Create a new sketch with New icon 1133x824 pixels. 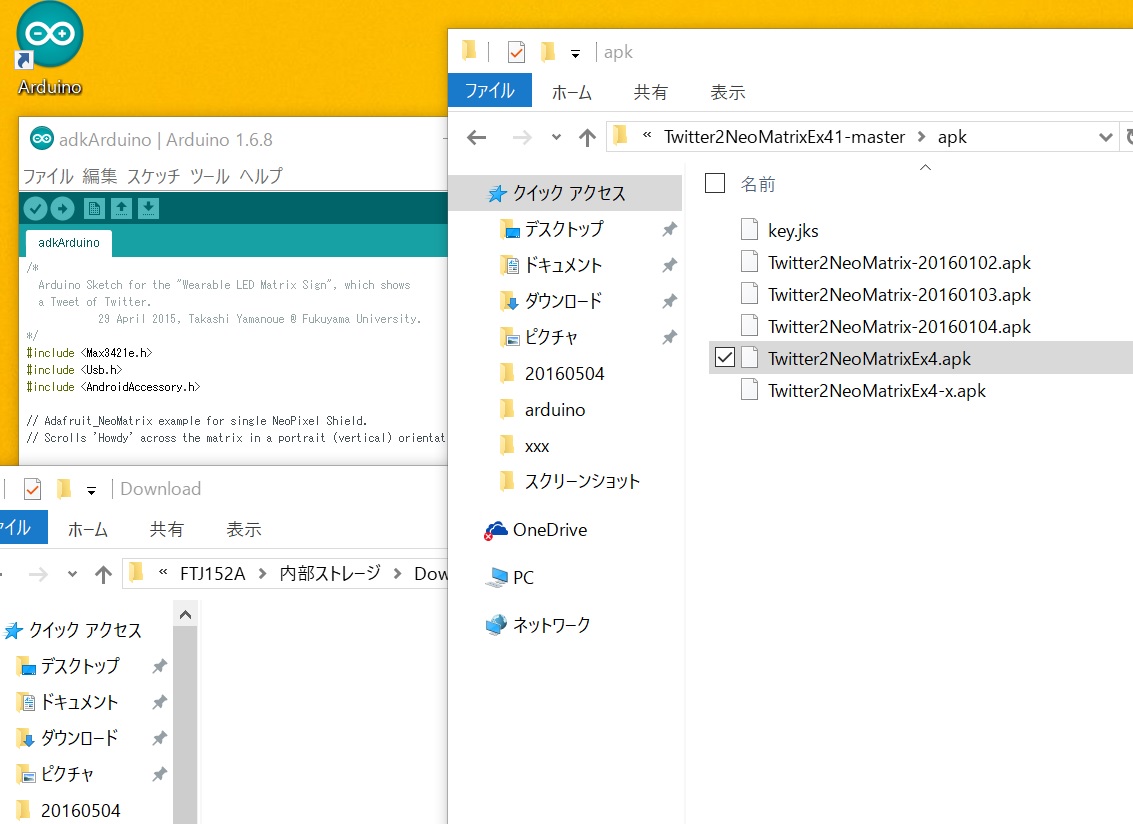(94, 208)
